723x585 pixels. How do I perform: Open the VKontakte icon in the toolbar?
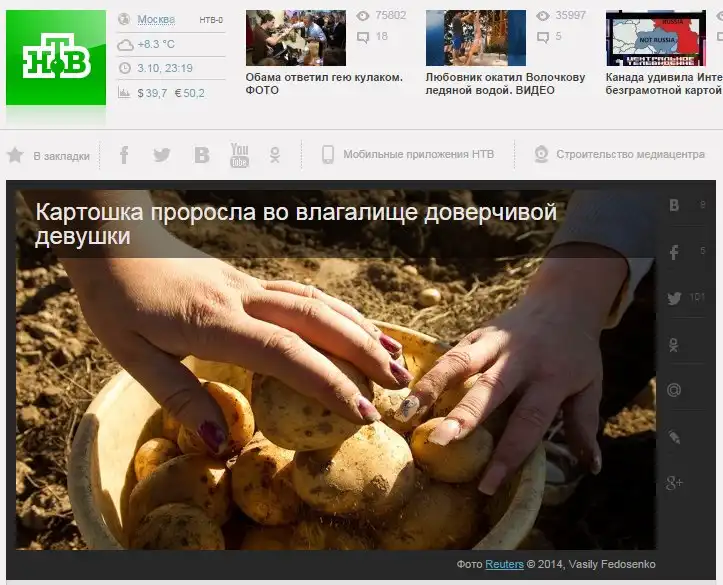tap(202, 155)
